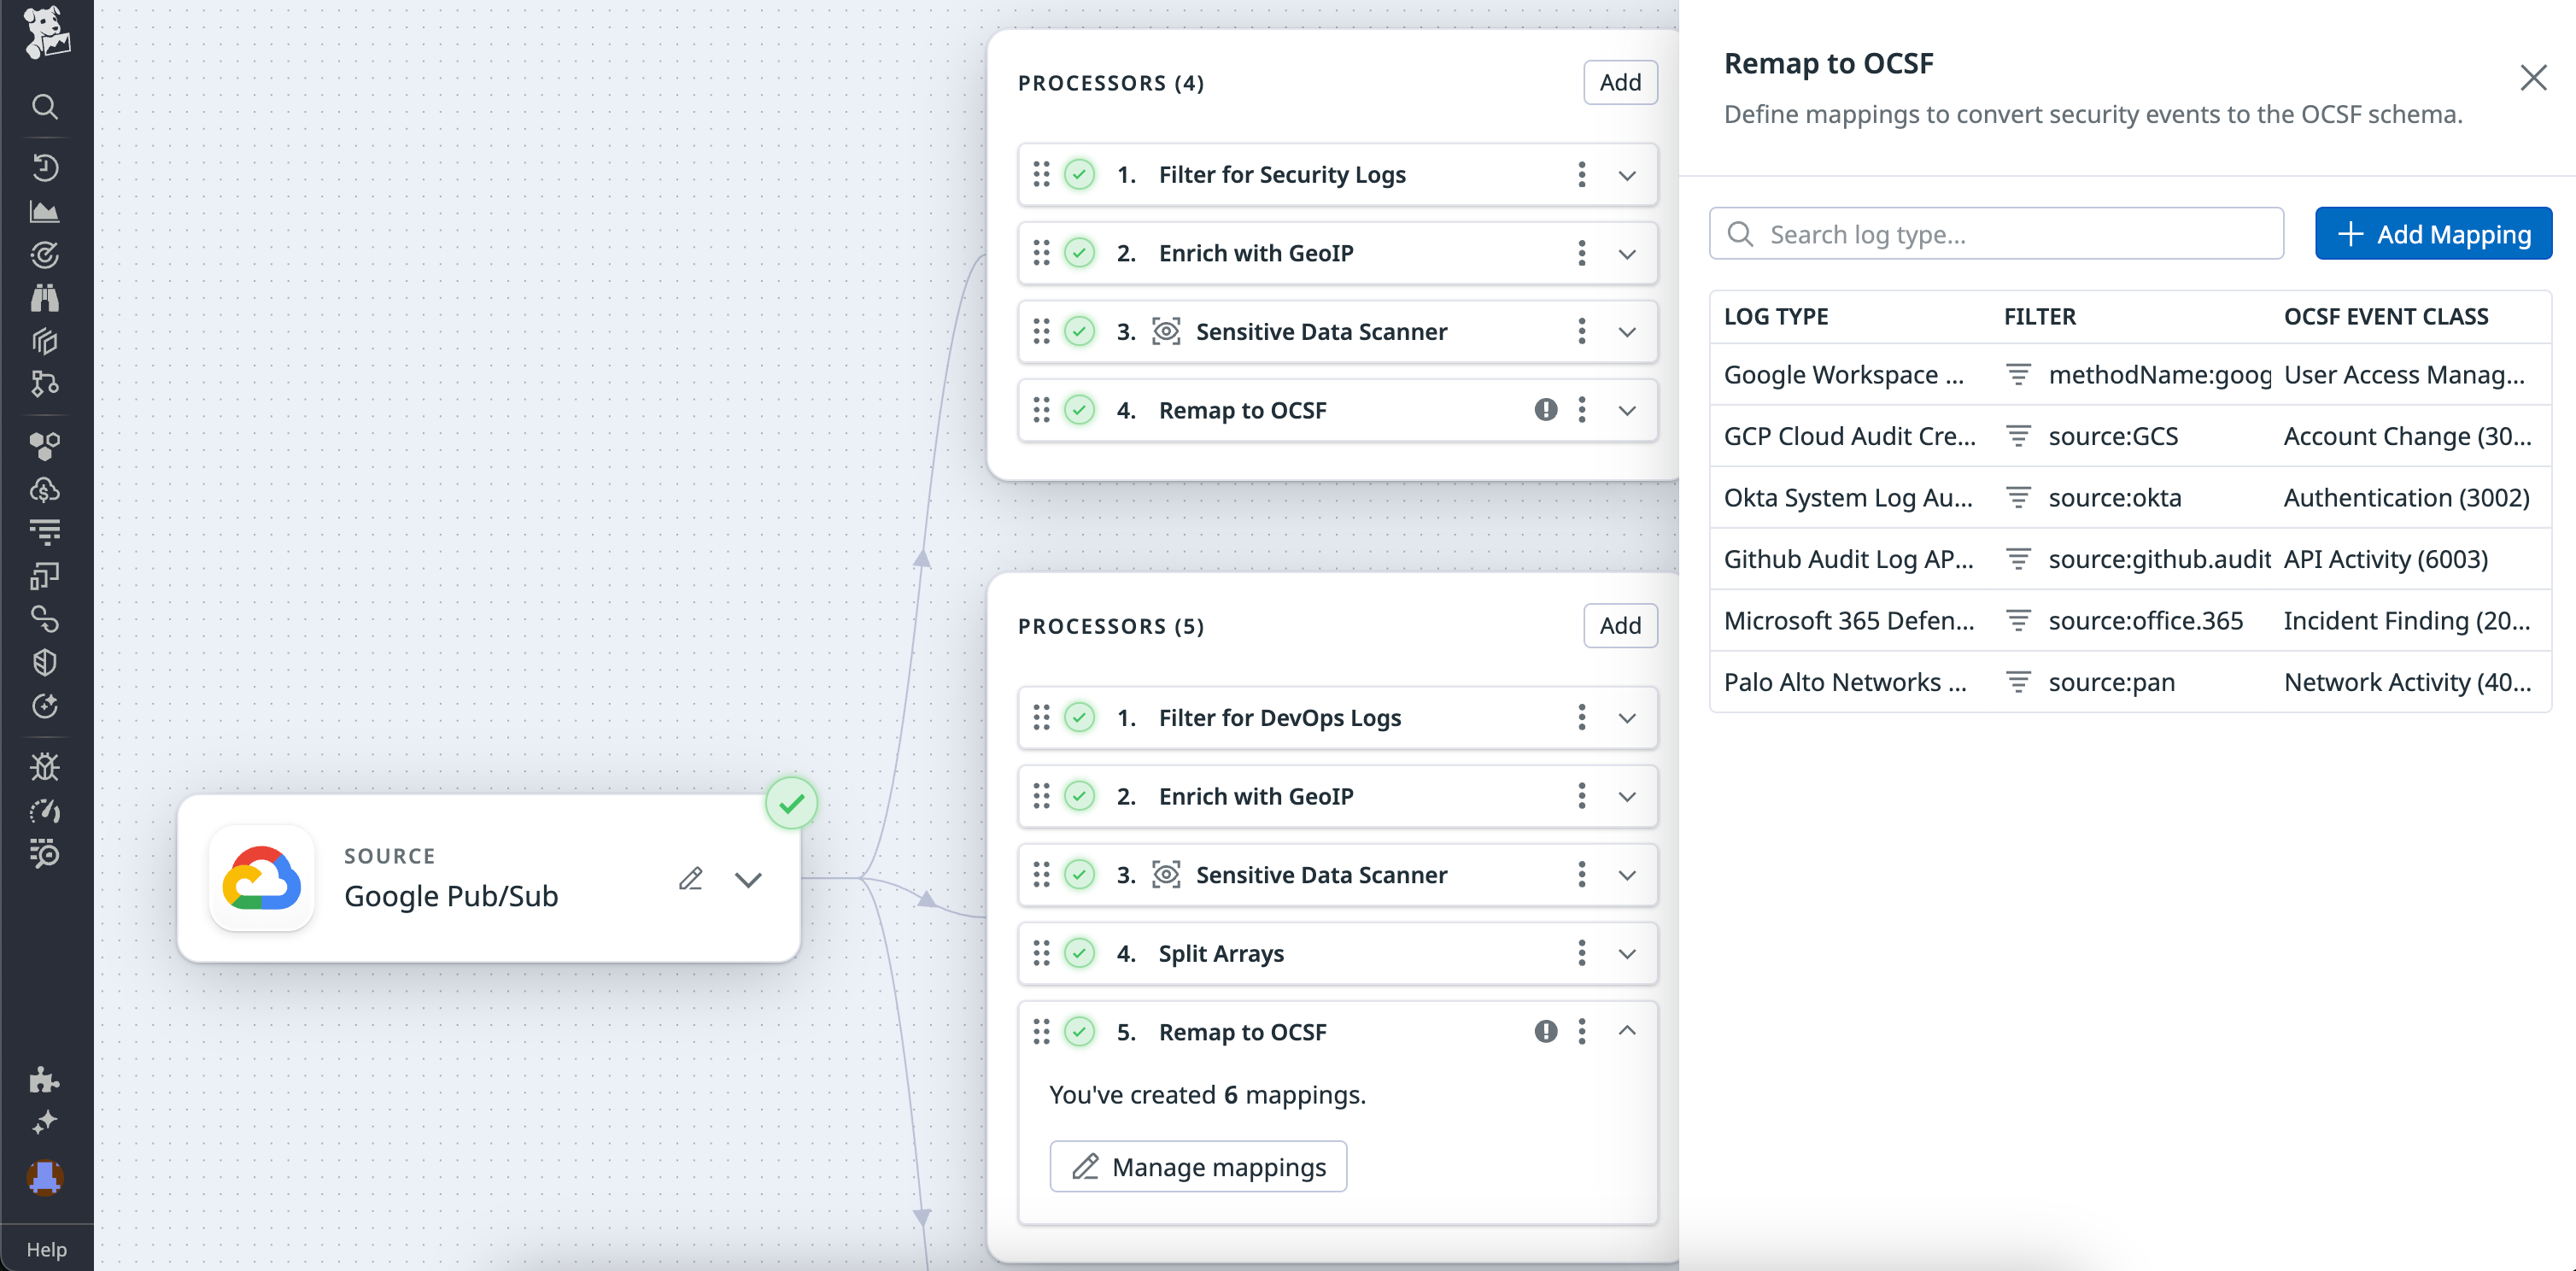Click the bug/error tracking sidebar icon

point(45,766)
